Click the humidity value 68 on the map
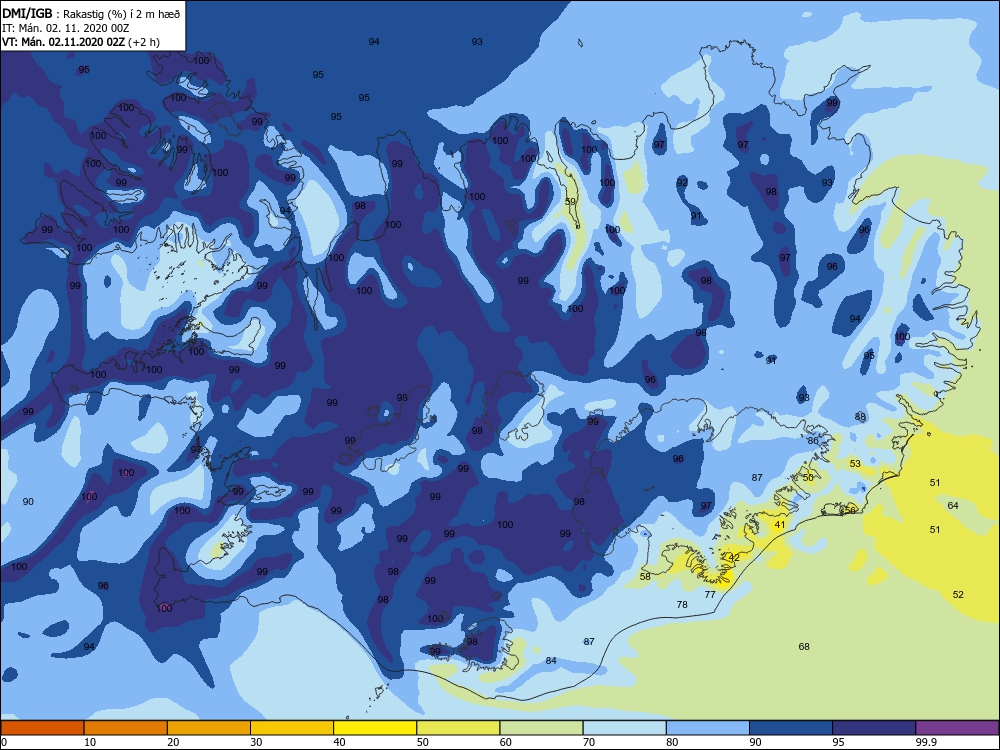The height and width of the screenshot is (750, 1000). click(x=804, y=647)
